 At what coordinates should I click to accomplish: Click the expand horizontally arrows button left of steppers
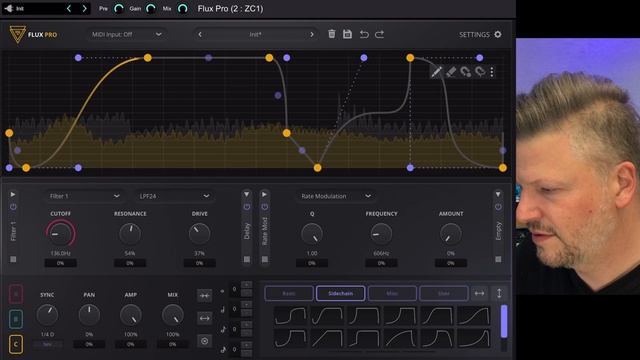tap(204, 318)
